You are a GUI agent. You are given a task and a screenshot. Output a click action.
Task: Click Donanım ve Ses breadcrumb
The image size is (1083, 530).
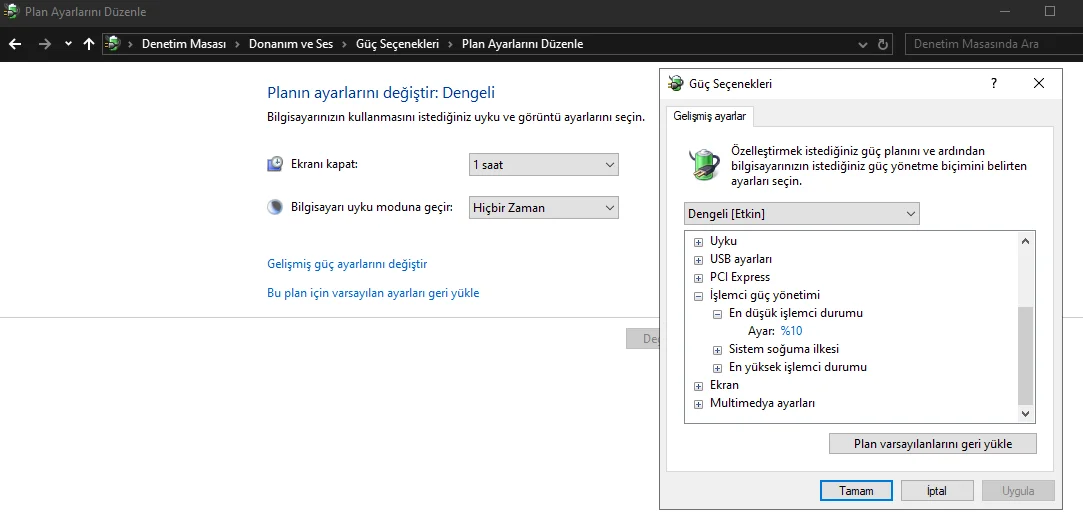[x=291, y=44]
